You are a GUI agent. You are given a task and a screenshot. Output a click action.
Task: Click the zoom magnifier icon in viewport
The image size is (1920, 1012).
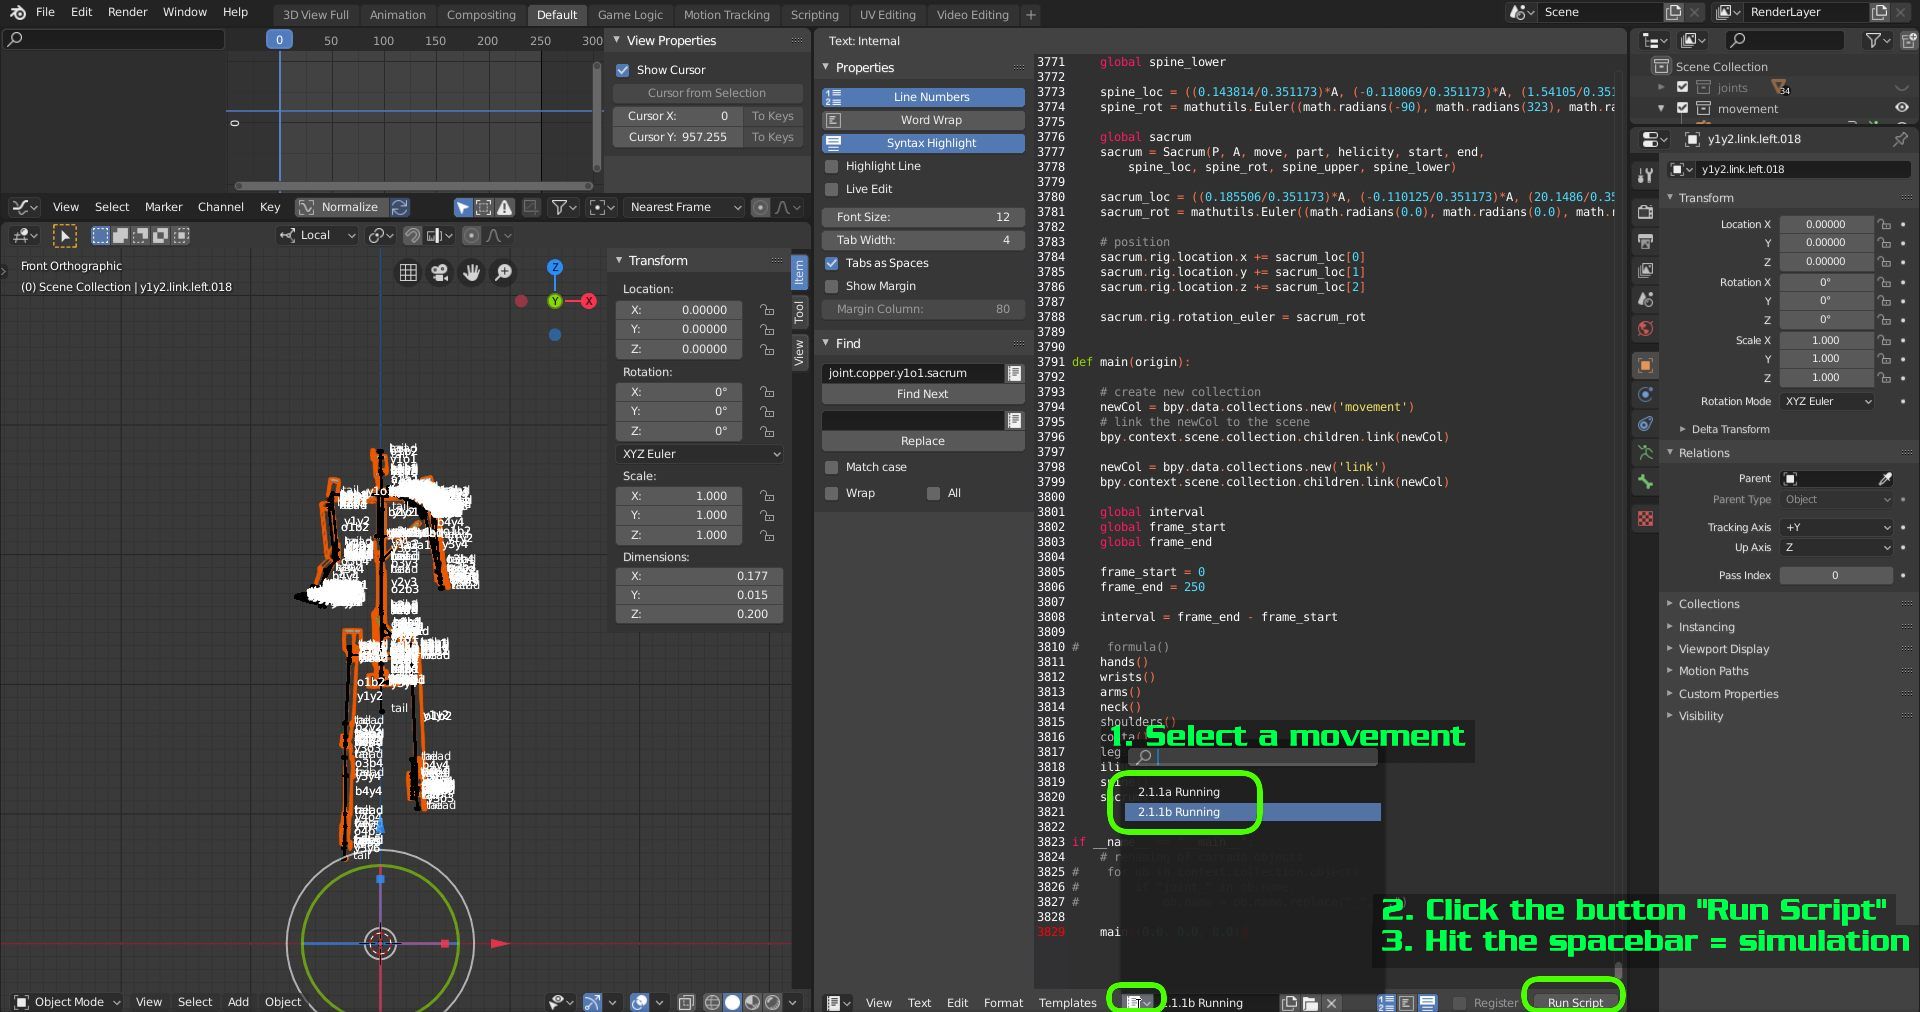coord(503,273)
